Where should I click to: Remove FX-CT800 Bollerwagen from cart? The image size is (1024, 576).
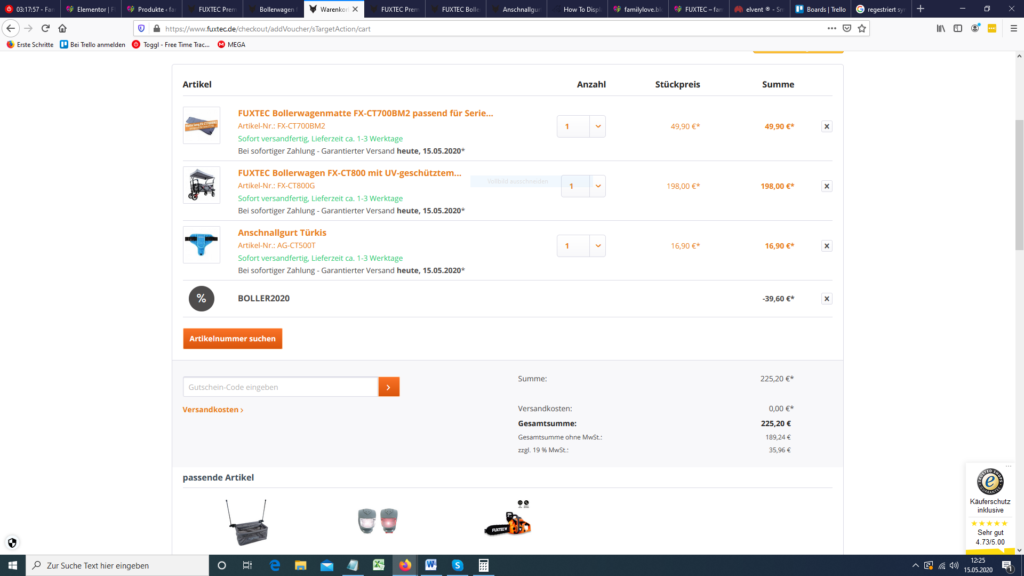(827, 186)
